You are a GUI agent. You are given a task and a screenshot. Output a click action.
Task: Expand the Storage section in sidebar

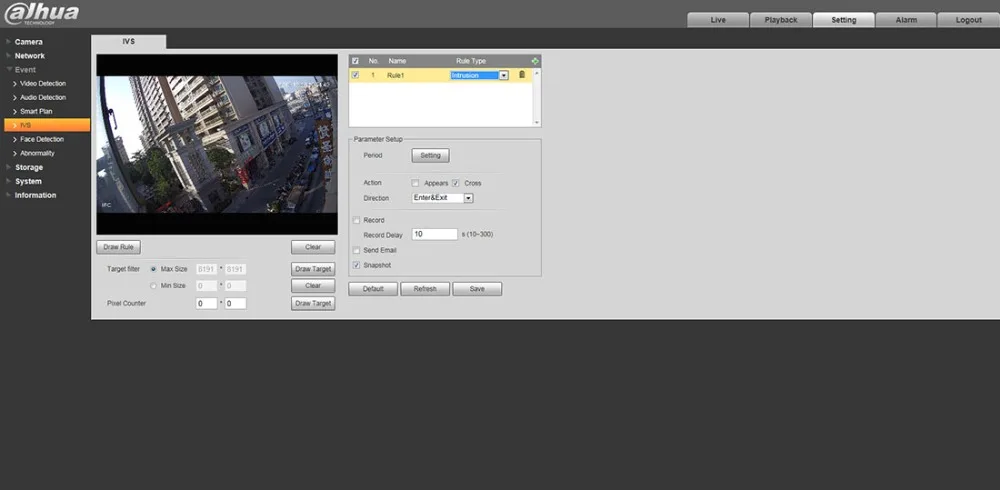pos(28,167)
